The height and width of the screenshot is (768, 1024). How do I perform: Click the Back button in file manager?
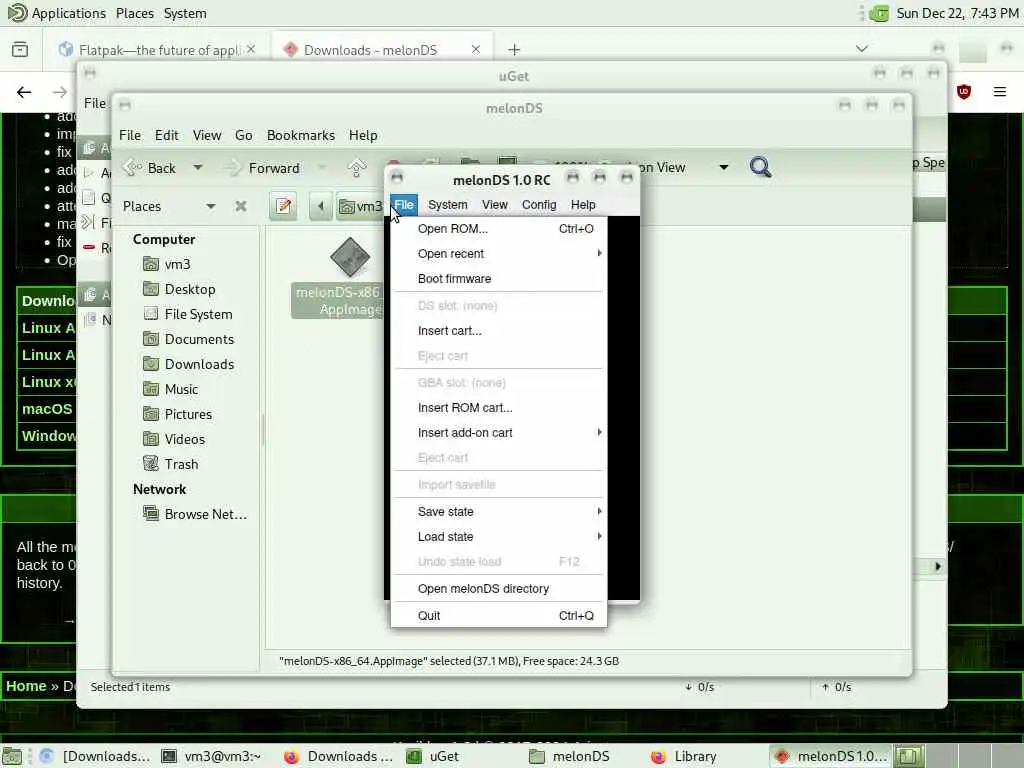(150, 168)
